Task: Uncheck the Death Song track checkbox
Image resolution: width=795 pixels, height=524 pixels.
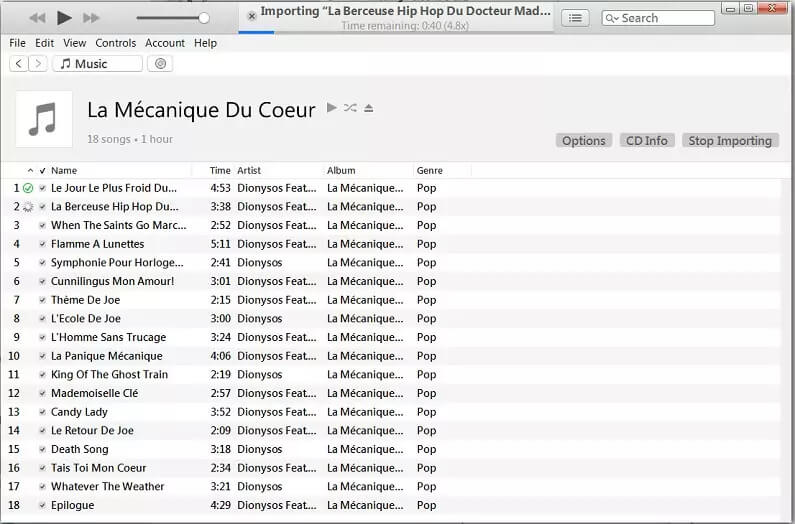Action: tap(43, 449)
